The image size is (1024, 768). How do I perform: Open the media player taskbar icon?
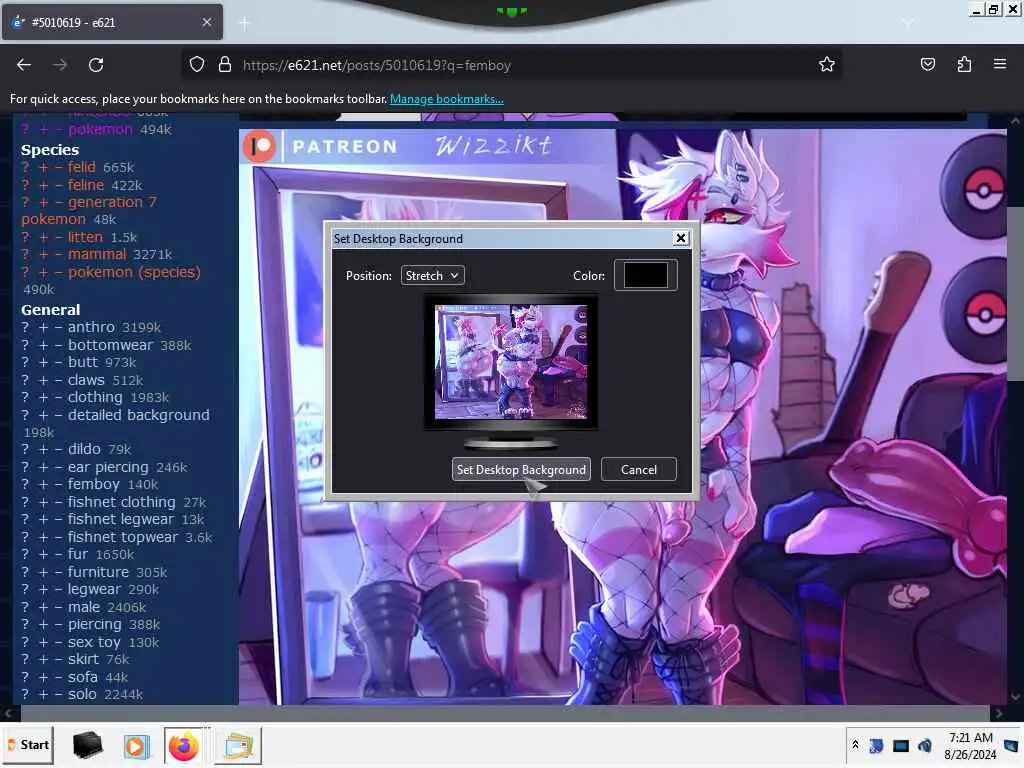pos(136,745)
